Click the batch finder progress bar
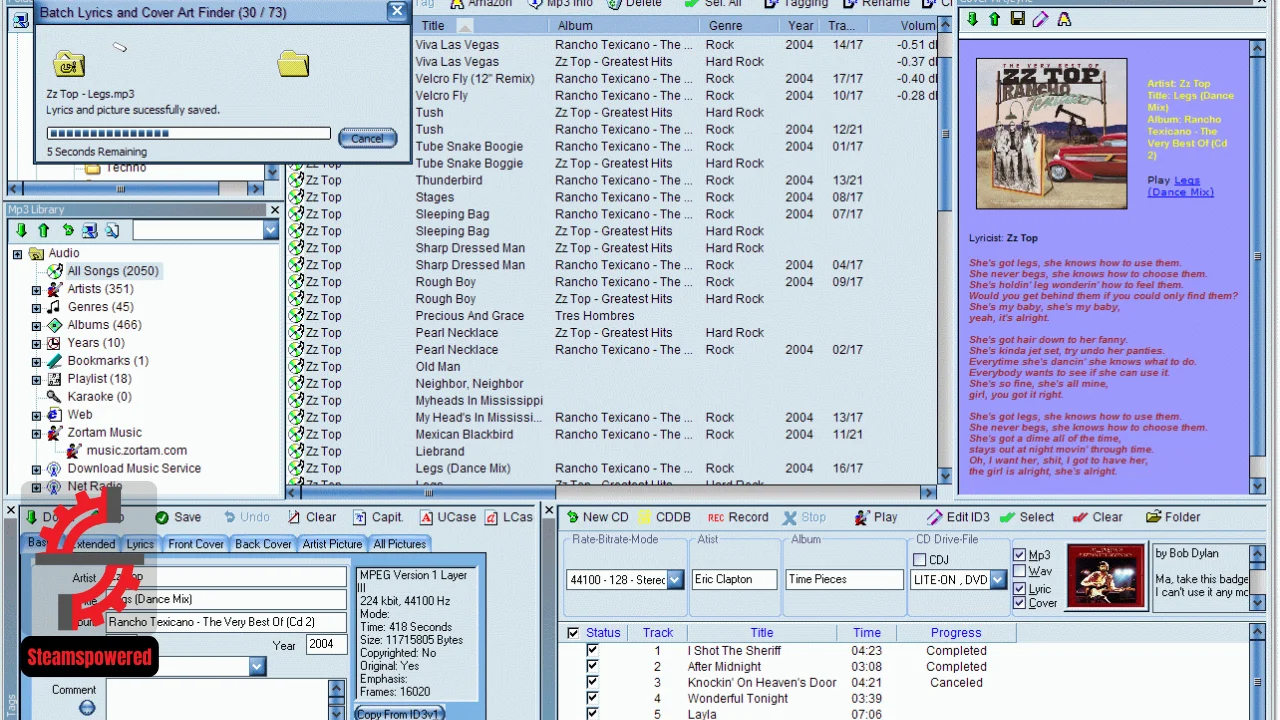Viewport: 1280px width, 720px height. 188,133
